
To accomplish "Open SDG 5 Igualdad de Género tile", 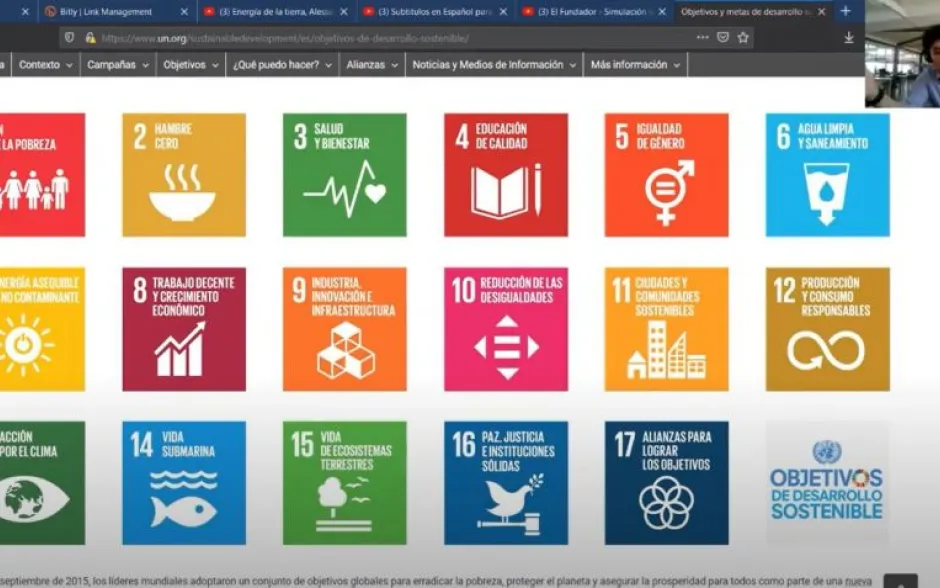I will pos(667,175).
